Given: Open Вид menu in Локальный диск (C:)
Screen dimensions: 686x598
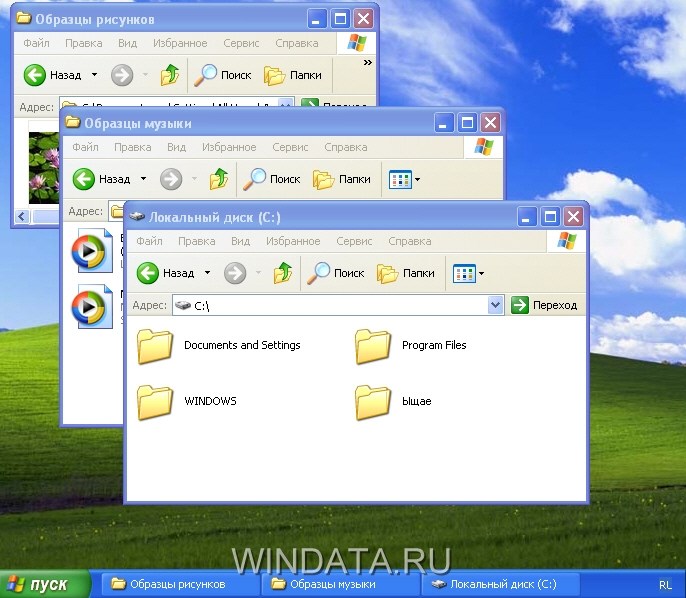Looking at the screenshot, I should [240, 241].
